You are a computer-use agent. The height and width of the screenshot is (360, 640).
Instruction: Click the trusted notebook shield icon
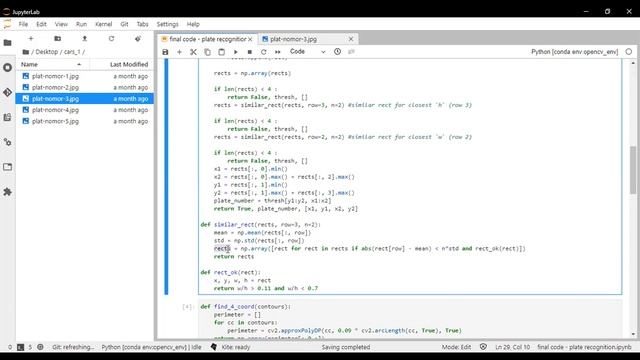(483, 347)
